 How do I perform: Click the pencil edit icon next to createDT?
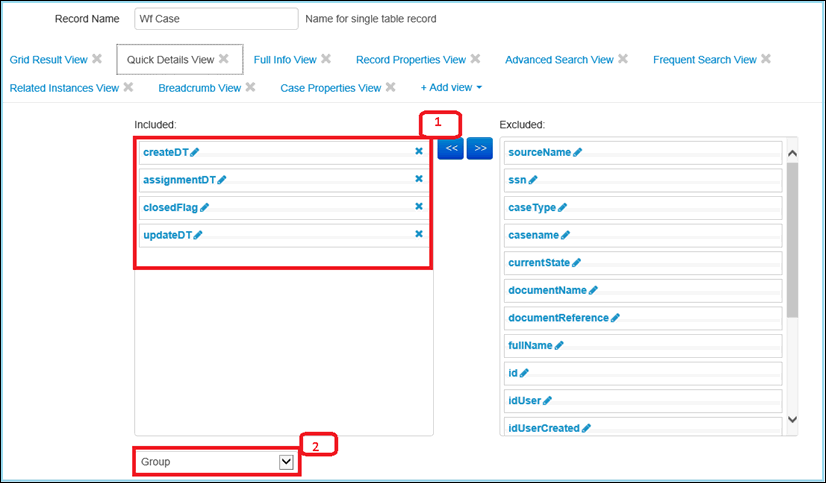coord(195,152)
